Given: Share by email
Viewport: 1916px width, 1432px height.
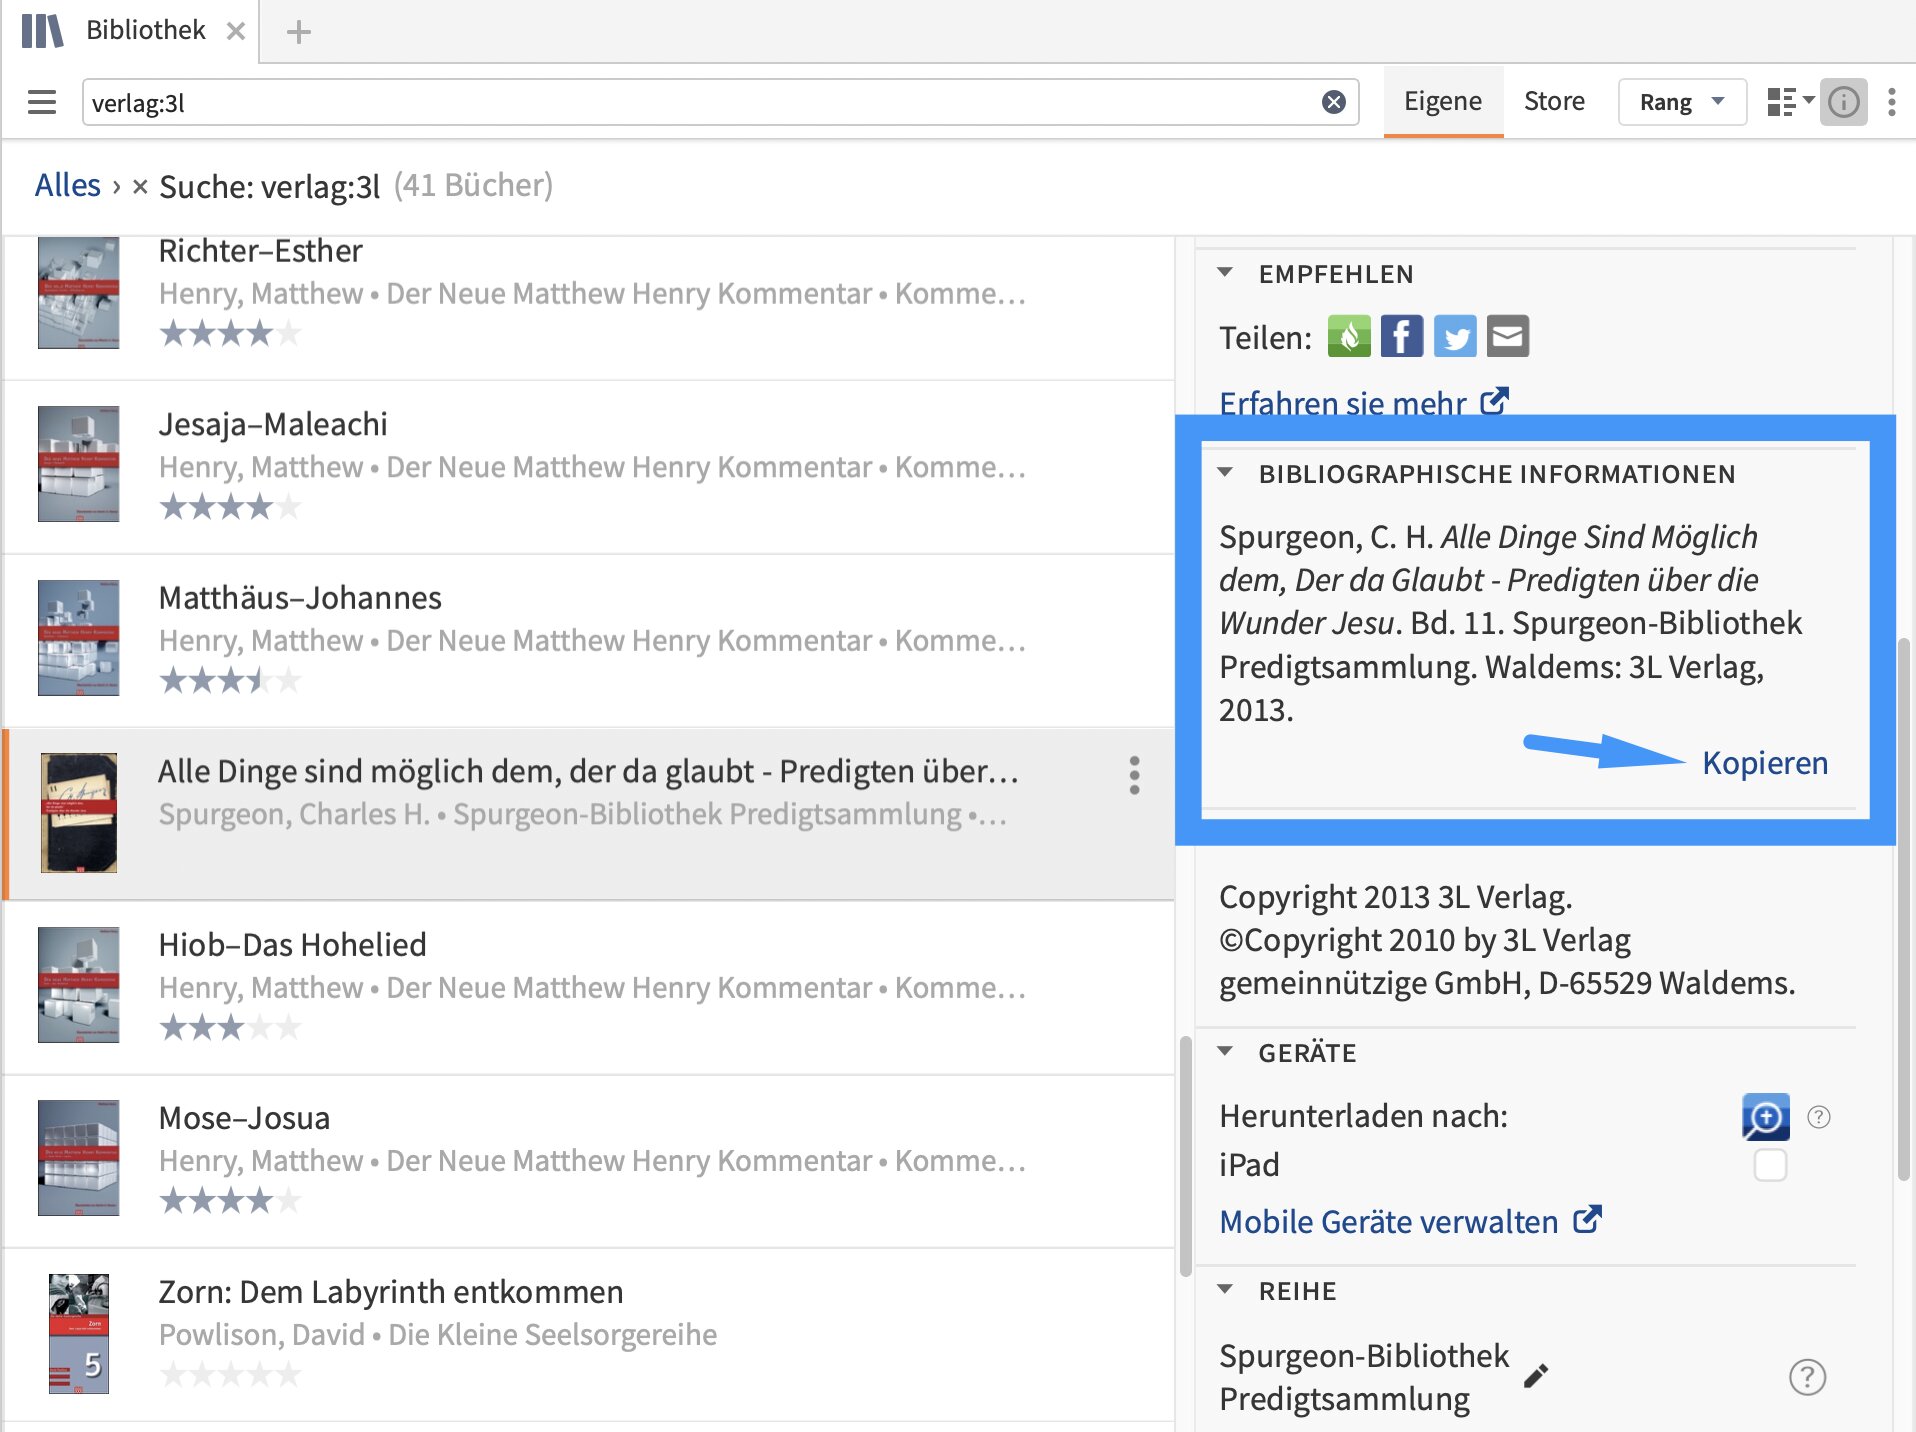Looking at the screenshot, I should [1508, 336].
